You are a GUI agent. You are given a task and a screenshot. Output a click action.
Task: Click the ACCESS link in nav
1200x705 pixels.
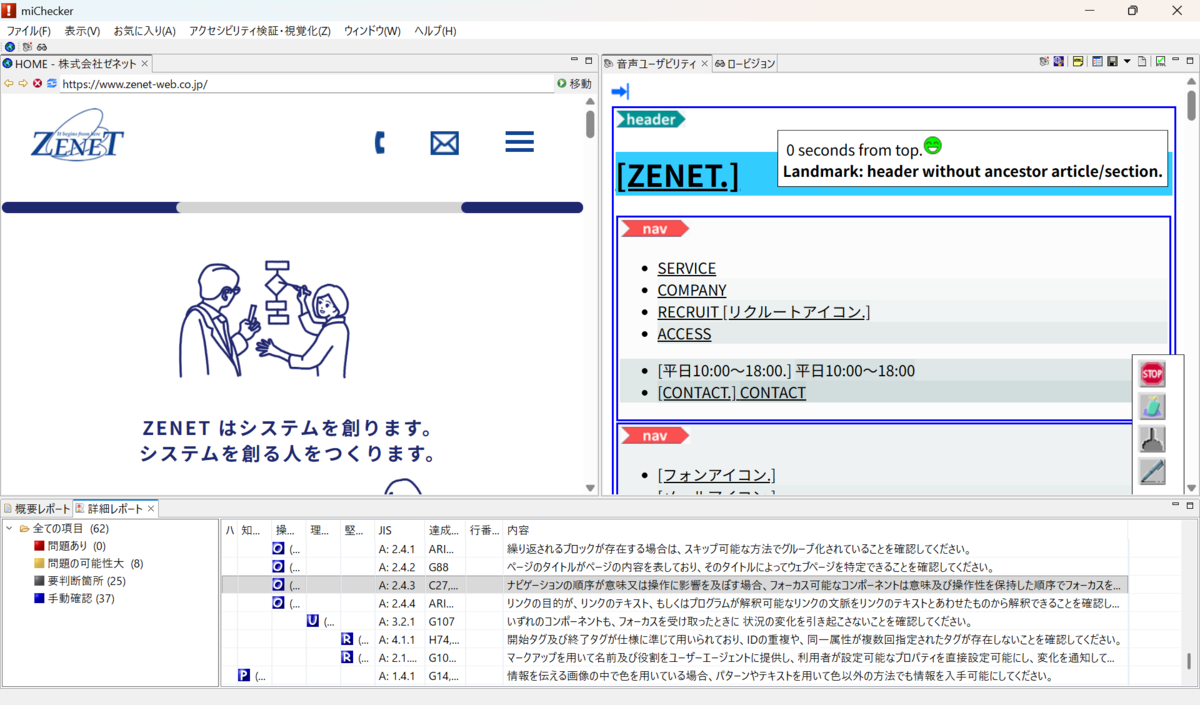pos(684,334)
